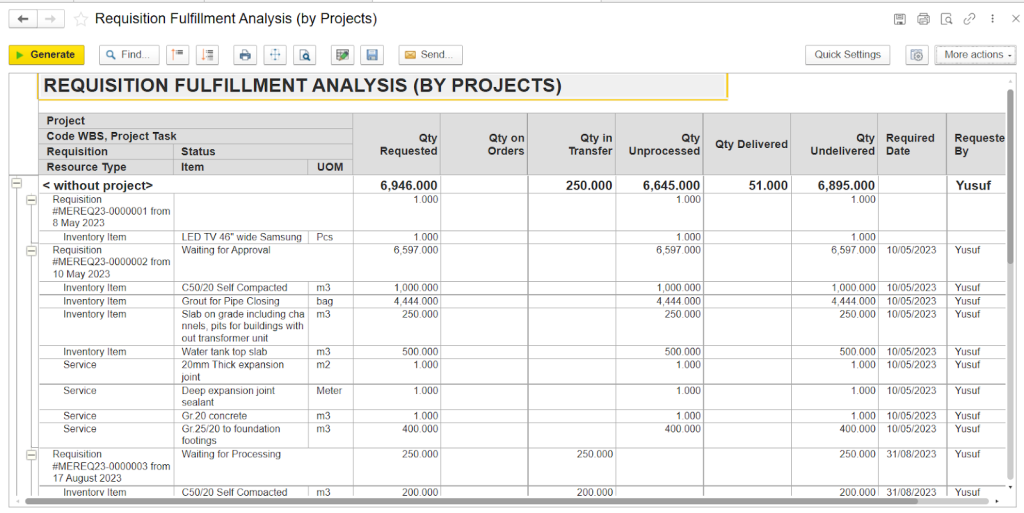
Task: Open print preview in report toolbar
Action: point(305,55)
